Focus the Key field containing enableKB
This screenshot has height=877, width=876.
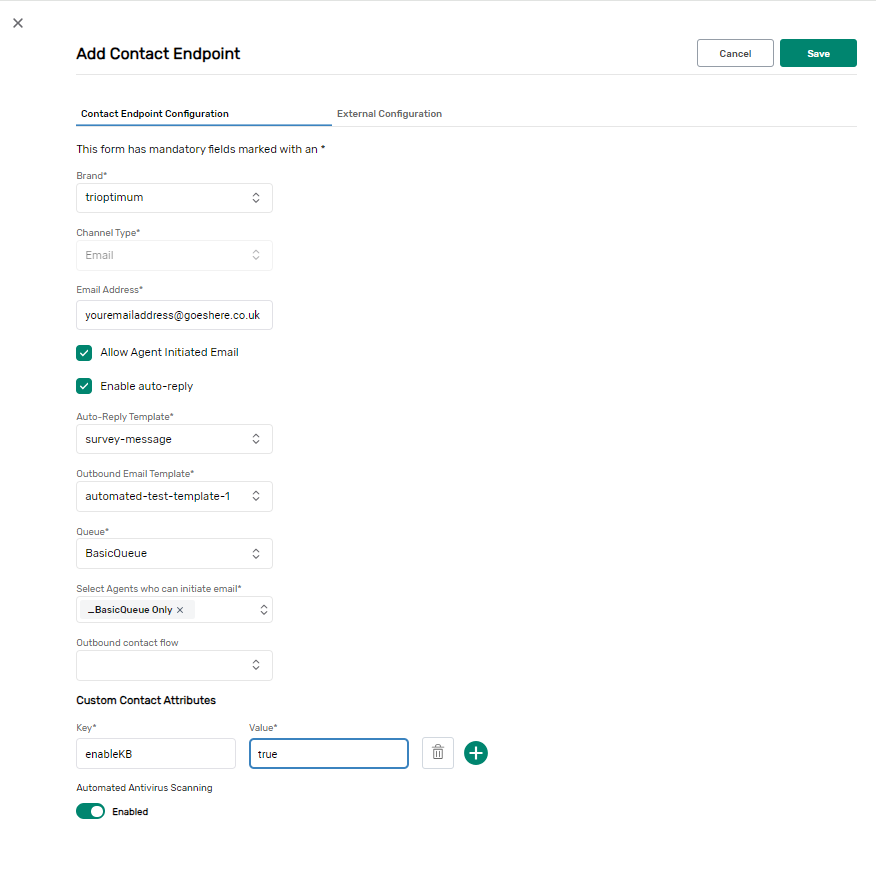[155, 753]
